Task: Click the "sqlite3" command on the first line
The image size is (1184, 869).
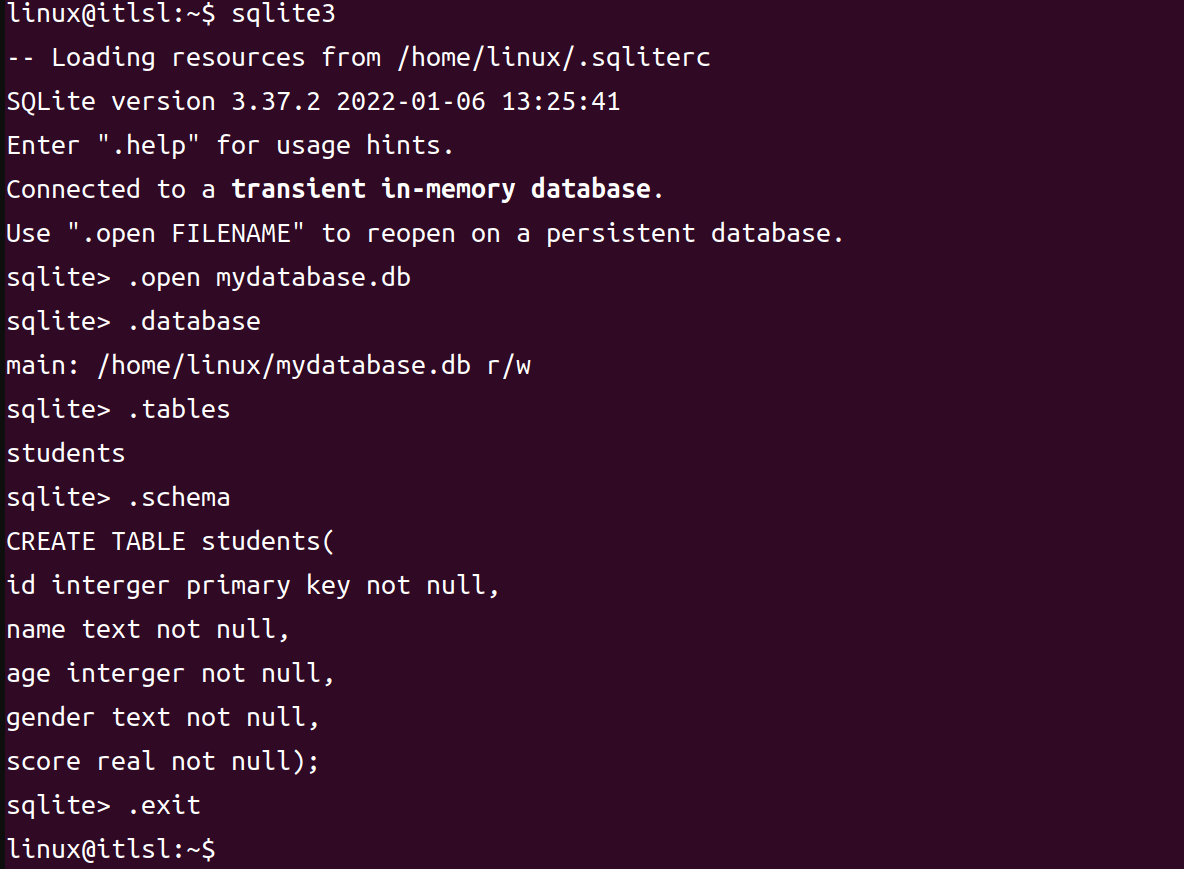Action: 283,14
